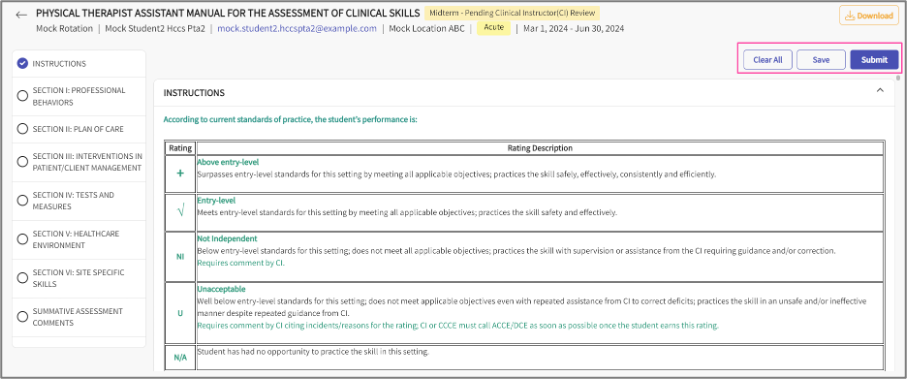Click the download icon in Download button
The width and height of the screenshot is (908, 380).
click(x=850, y=16)
